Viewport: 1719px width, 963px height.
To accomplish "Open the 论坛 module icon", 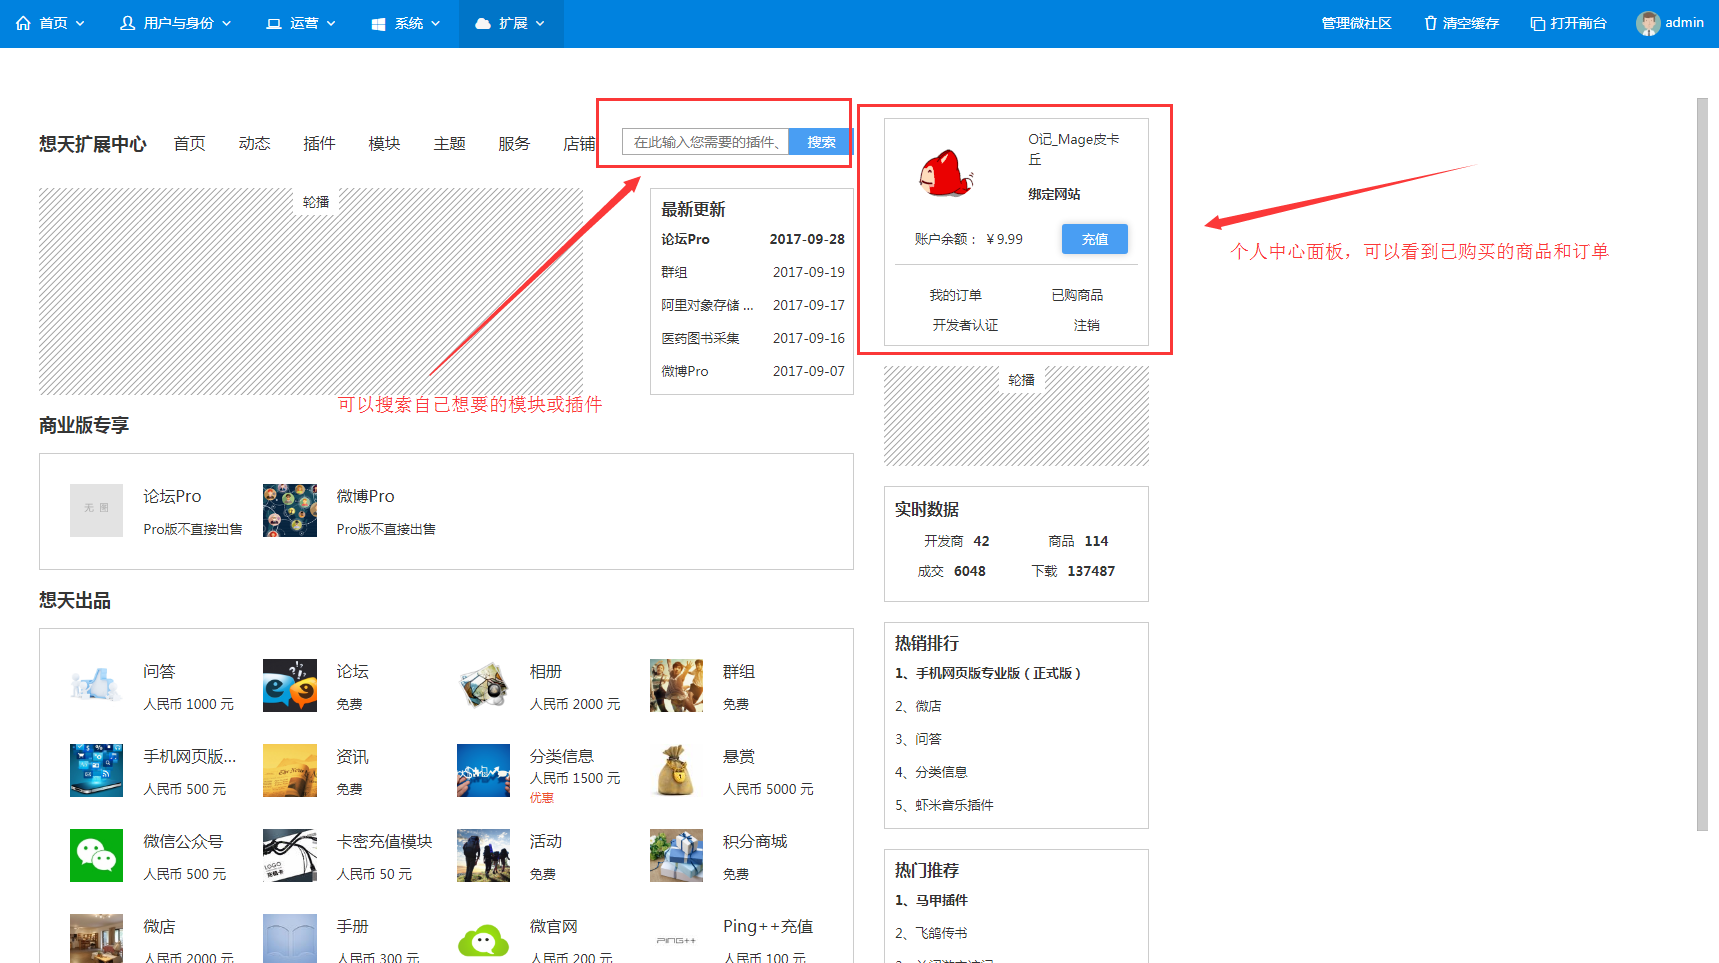I will tap(290, 685).
